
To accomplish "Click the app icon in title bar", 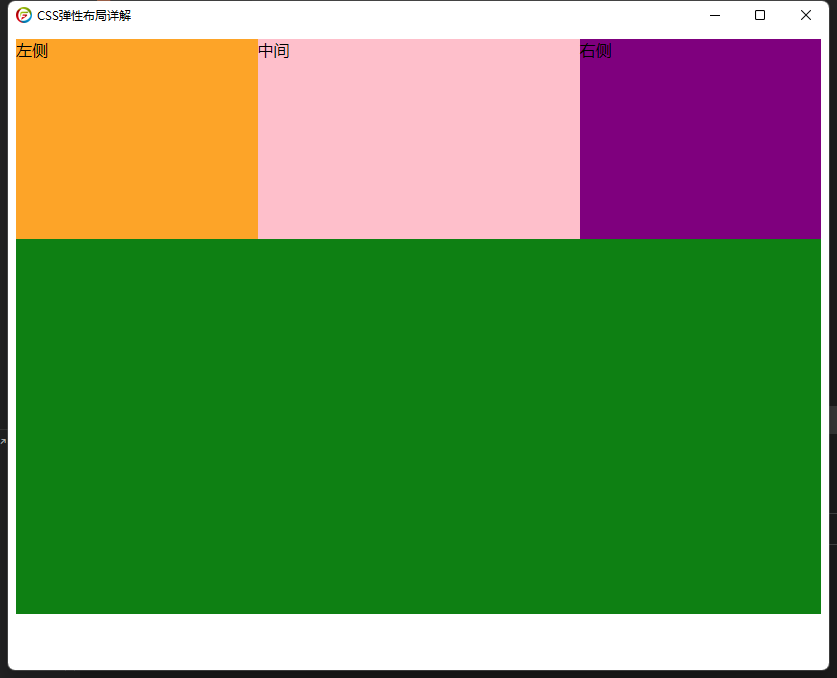I will (23, 15).
